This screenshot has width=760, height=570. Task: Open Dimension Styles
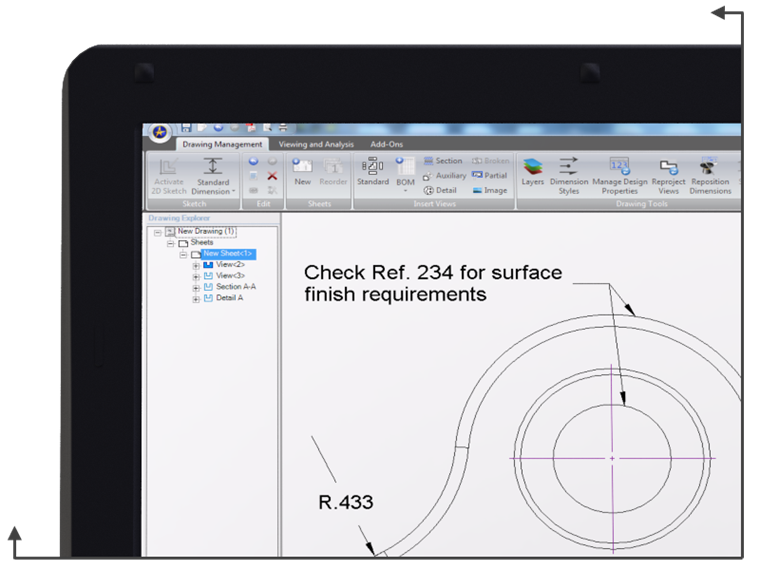[569, 176]
